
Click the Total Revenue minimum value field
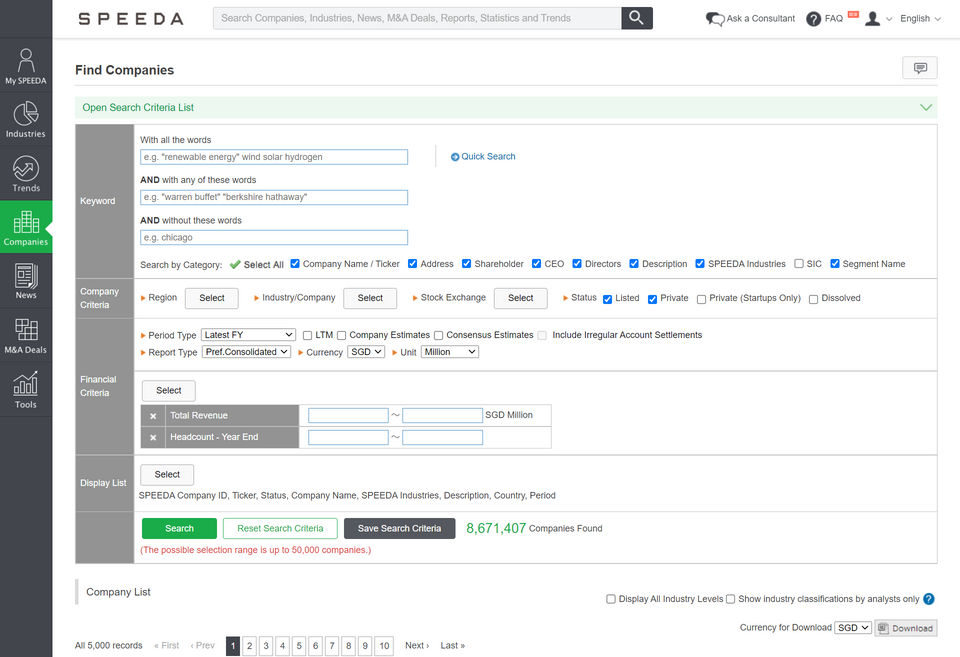348,415
